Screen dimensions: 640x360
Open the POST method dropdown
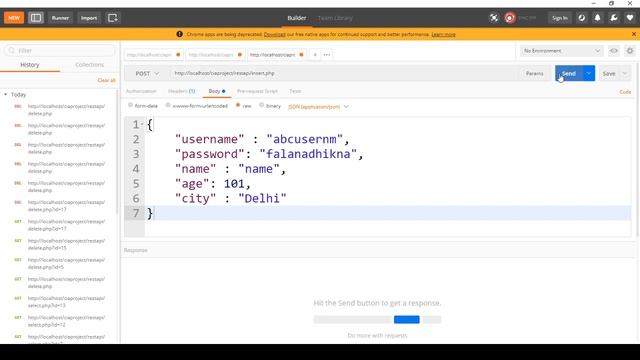[x=147, y=73]
